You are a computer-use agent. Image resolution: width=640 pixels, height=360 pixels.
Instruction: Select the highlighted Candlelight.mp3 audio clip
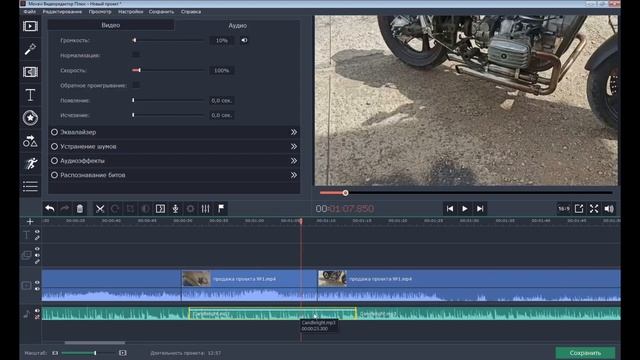point(272,313)
